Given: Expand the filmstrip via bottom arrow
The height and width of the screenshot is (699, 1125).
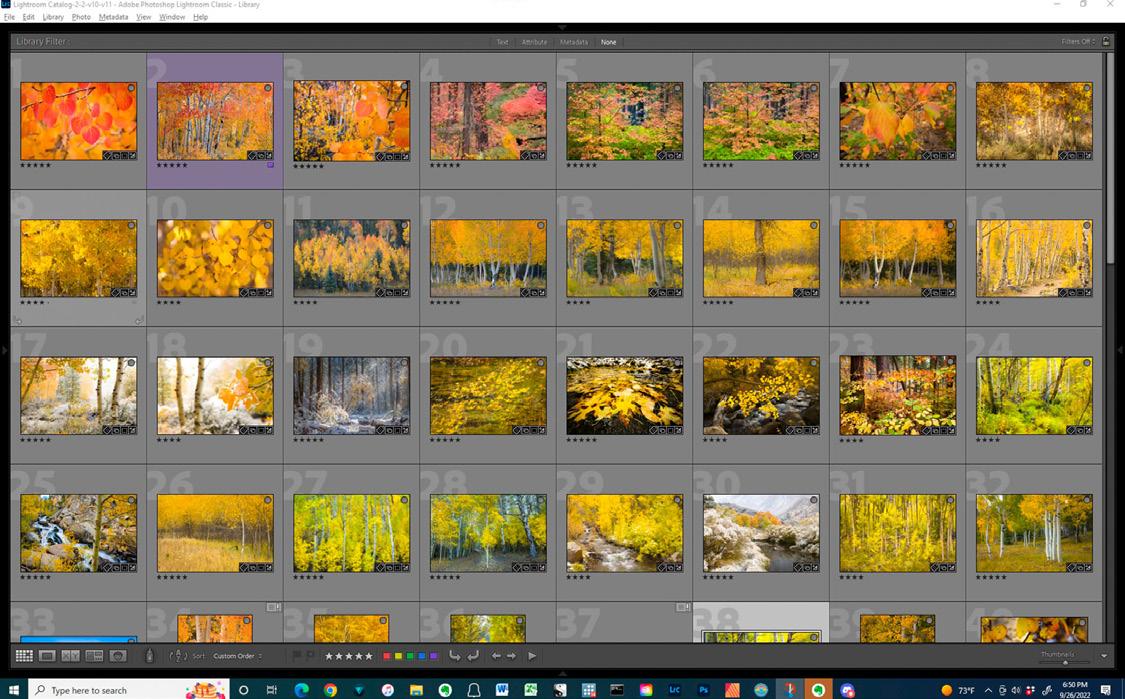Looking at the screenshot, I should [x=562, y=674].
